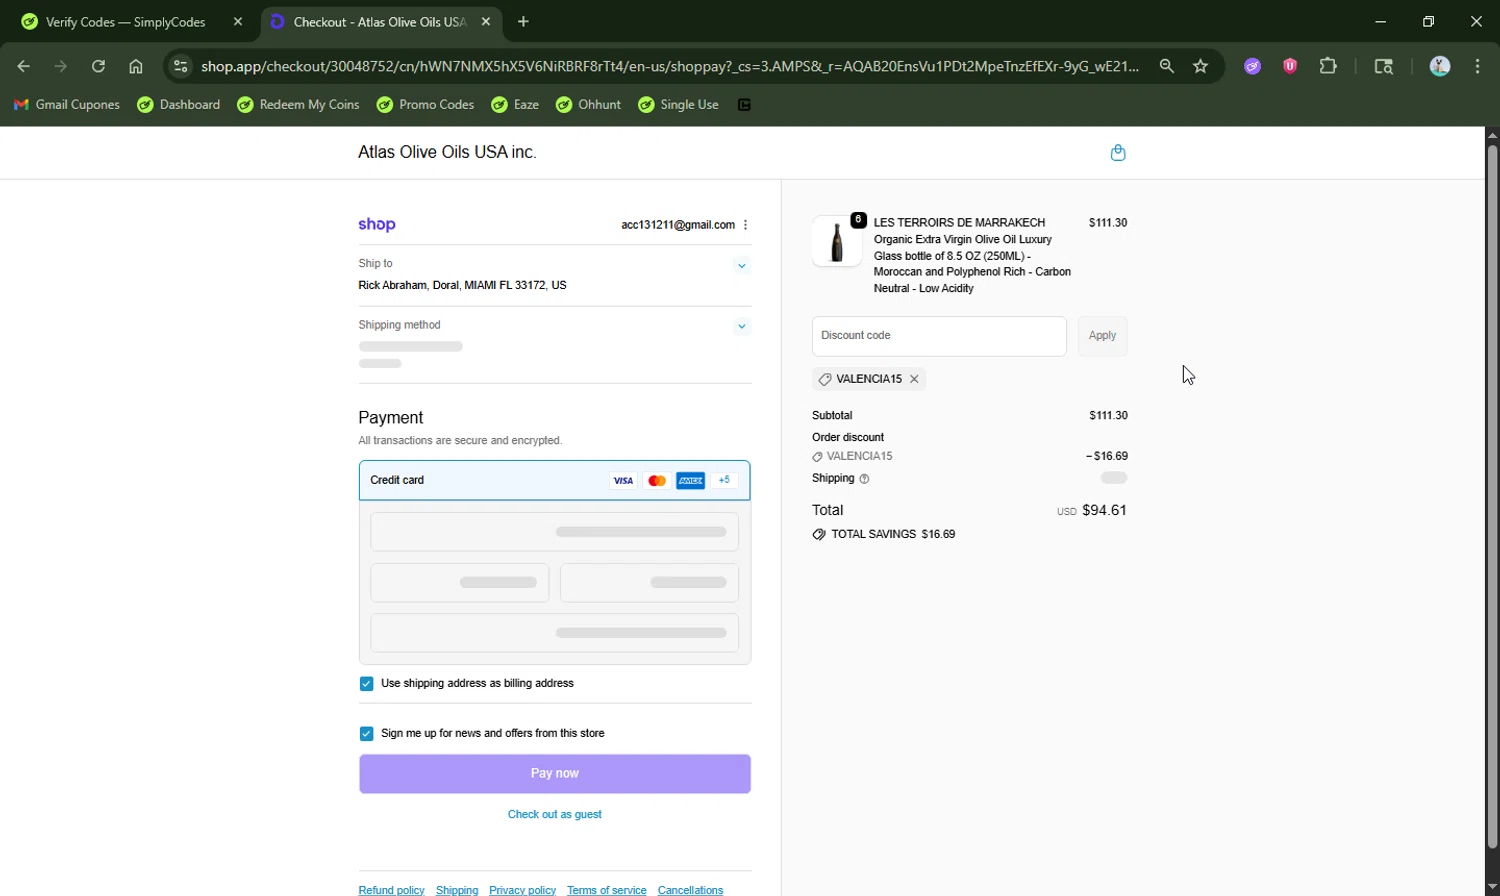1500x896 pixels.
Task: Click the acc131211@gmail.com email text
Action: click(678, 225)
